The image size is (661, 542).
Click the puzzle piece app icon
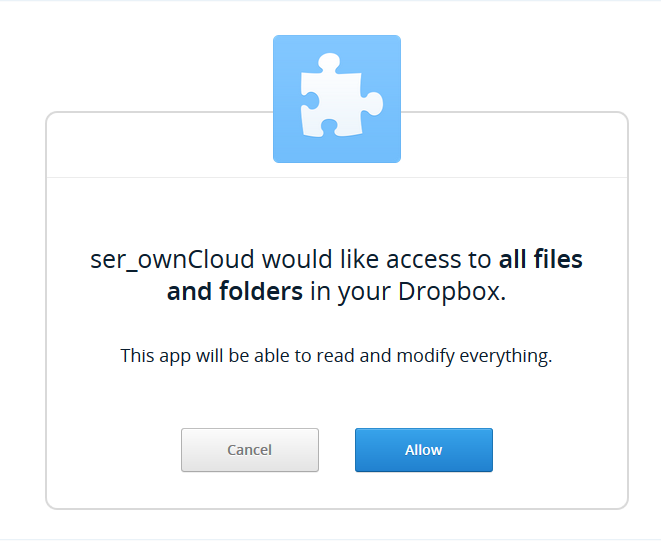[x=337, y=99]
